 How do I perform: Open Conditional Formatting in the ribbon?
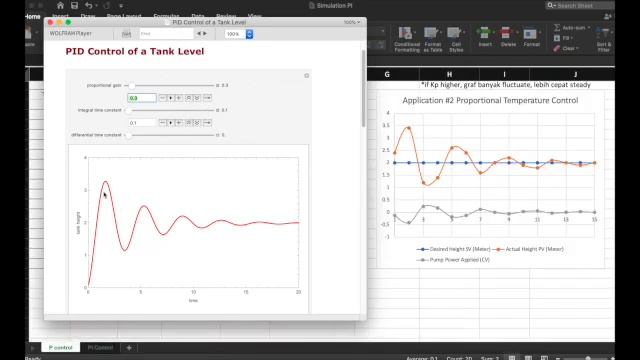(x=407, y=40)
